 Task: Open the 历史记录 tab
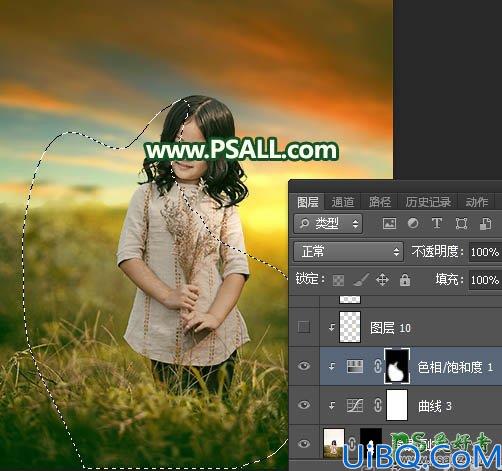pyautogui.click(x=428, y=202)
